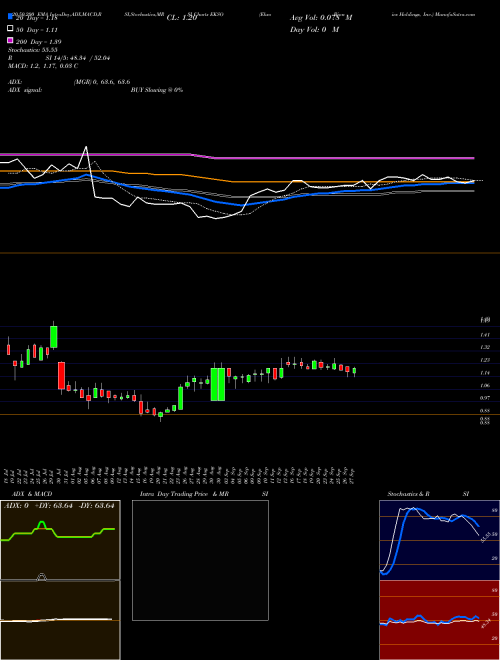Click the 'MACD: 1.2, 1.17, 0.03 C' readout
500x660 pixels.
point(43,66)
